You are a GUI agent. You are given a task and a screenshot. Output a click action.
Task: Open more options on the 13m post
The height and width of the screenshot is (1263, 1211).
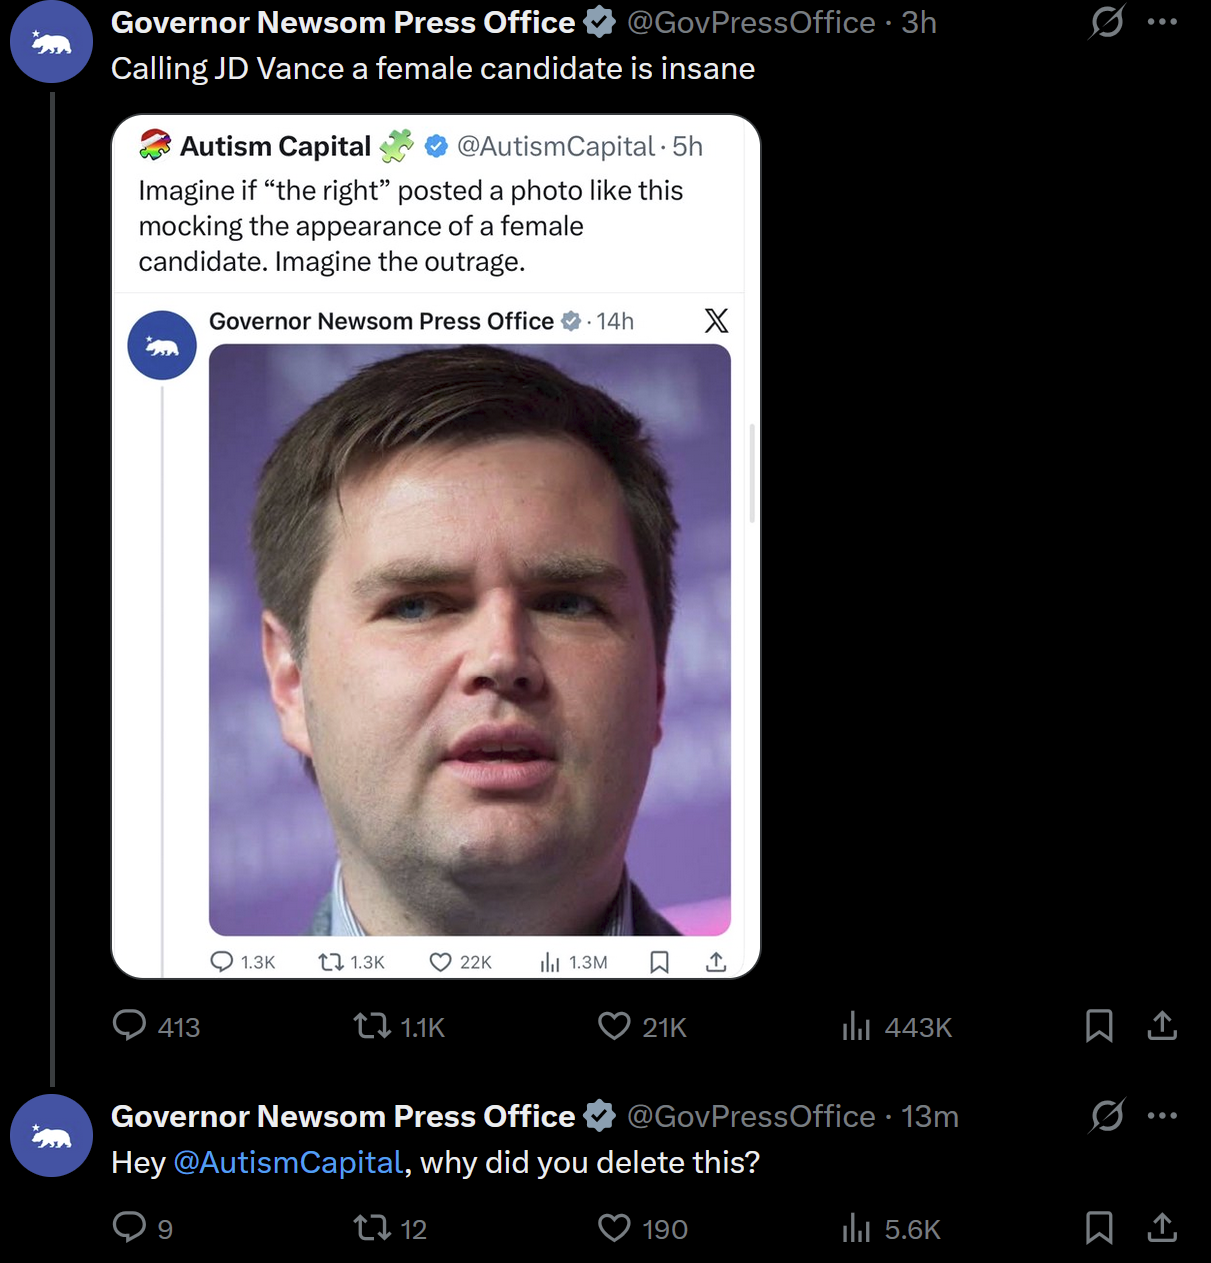pos(1162,1115)
